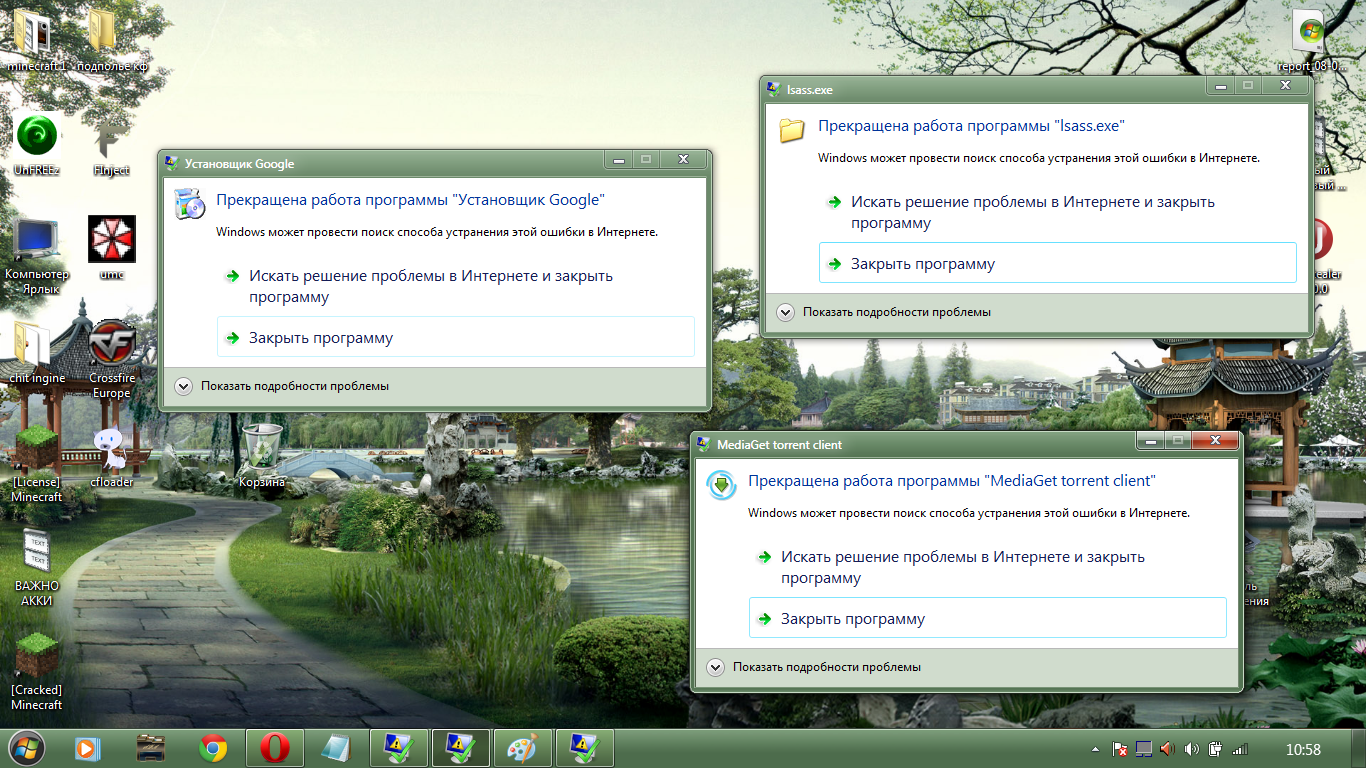Launch Windows Media Player from taskbar
This screenshot has width=1369, height=776.
tap(88, 748)
